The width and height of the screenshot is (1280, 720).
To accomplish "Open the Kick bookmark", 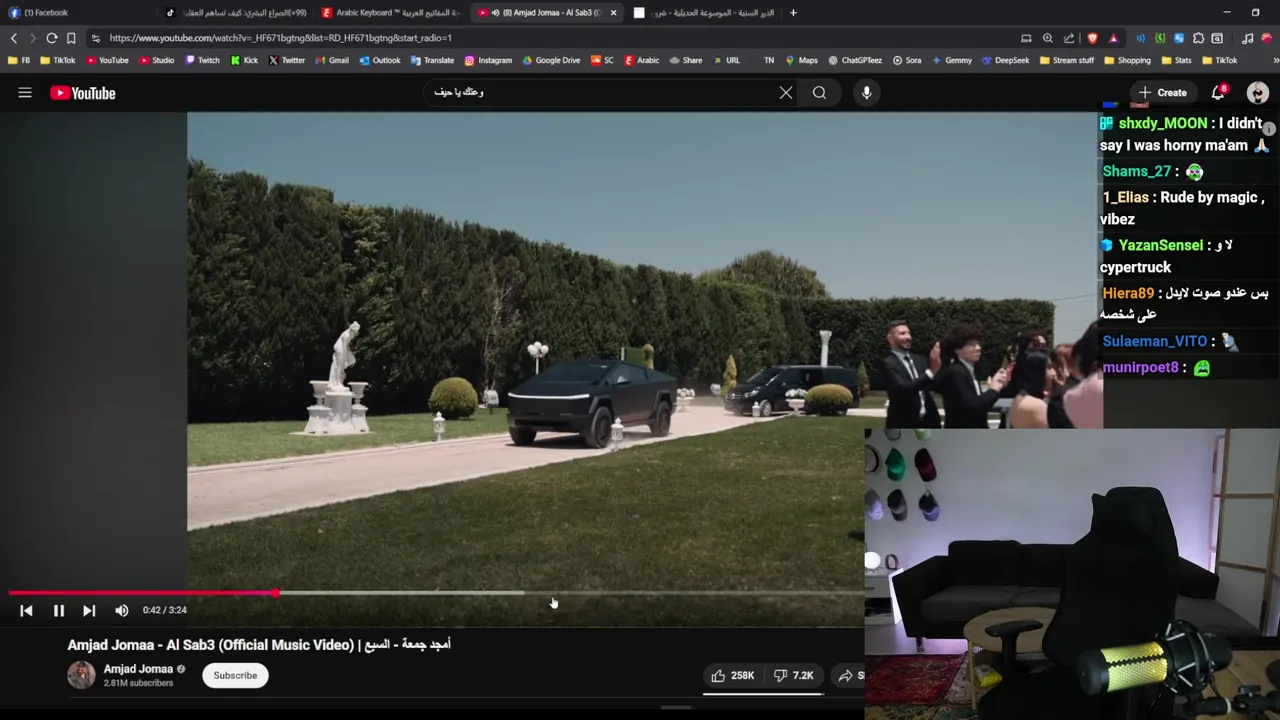I will pyautogui.click(x=244, y=60).
